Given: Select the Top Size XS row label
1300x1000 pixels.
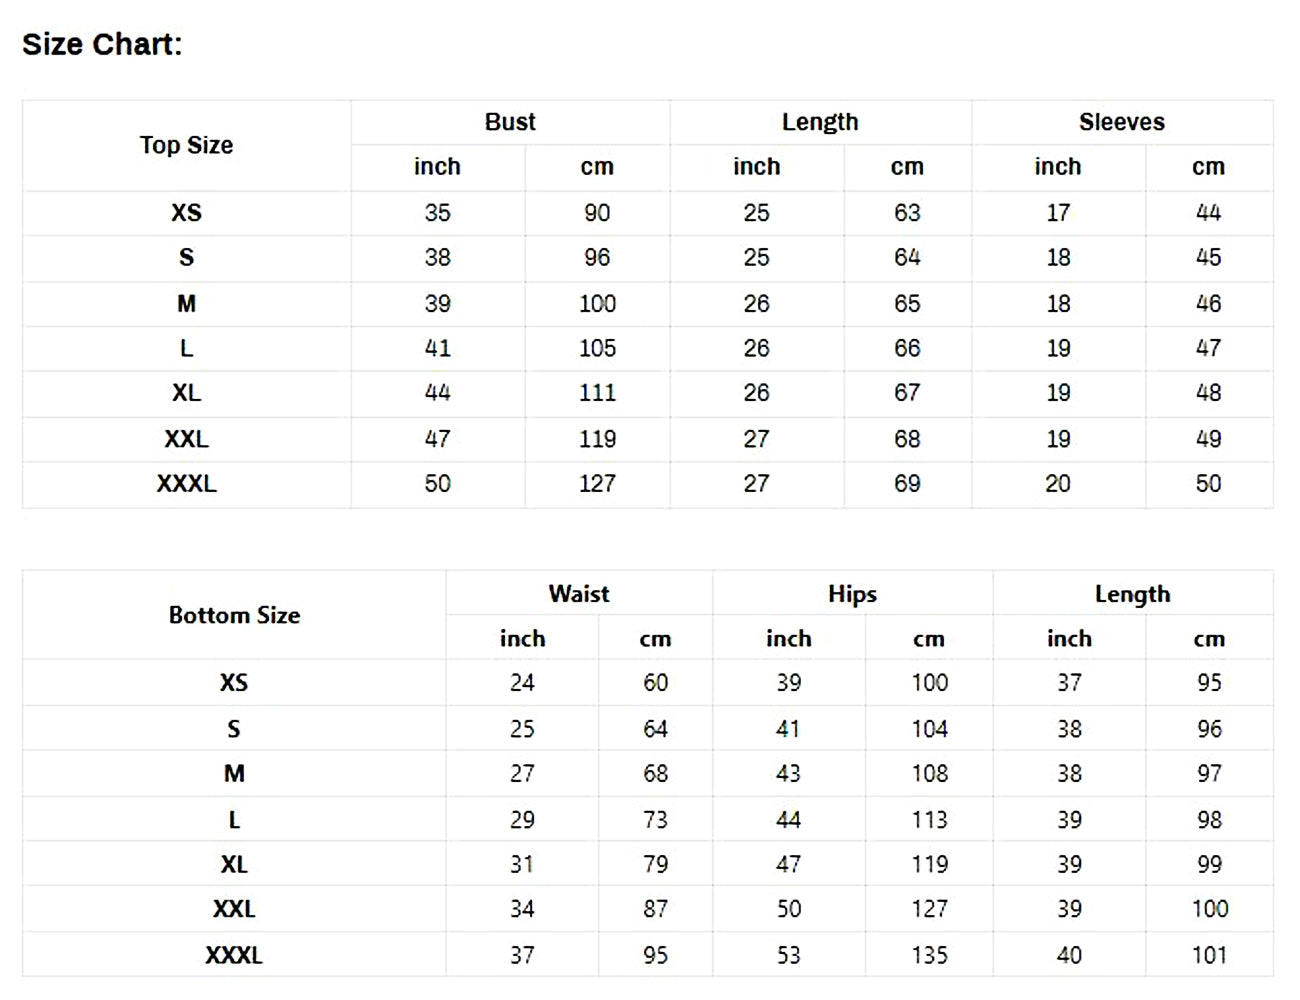Looking at the screenshot, I should pyautogui.click(x=186, y=213).
